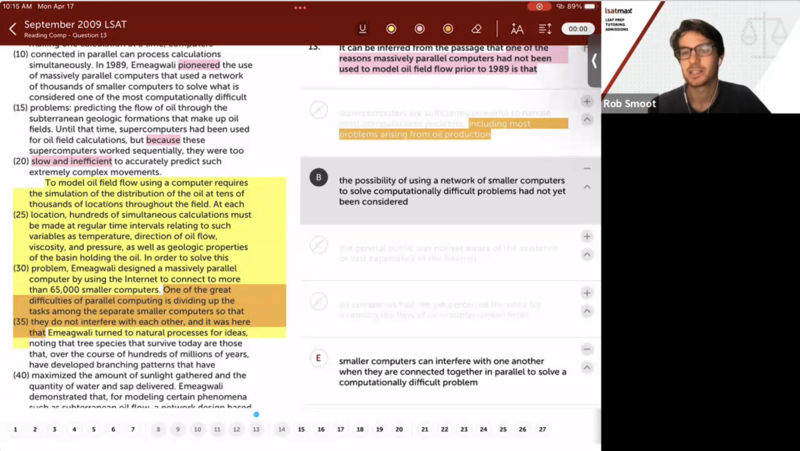Select answer choice B

click(x=318, y=178)
